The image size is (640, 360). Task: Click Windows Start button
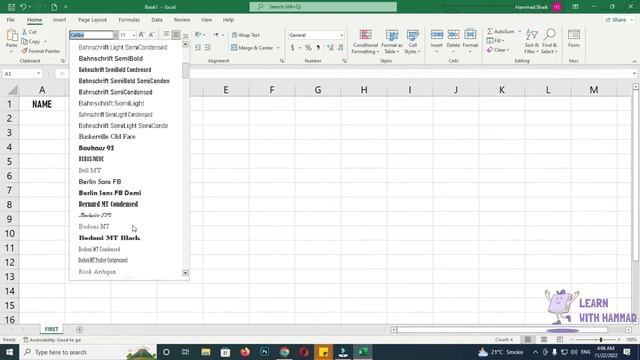pyautogui.click(x=9, y=352)
